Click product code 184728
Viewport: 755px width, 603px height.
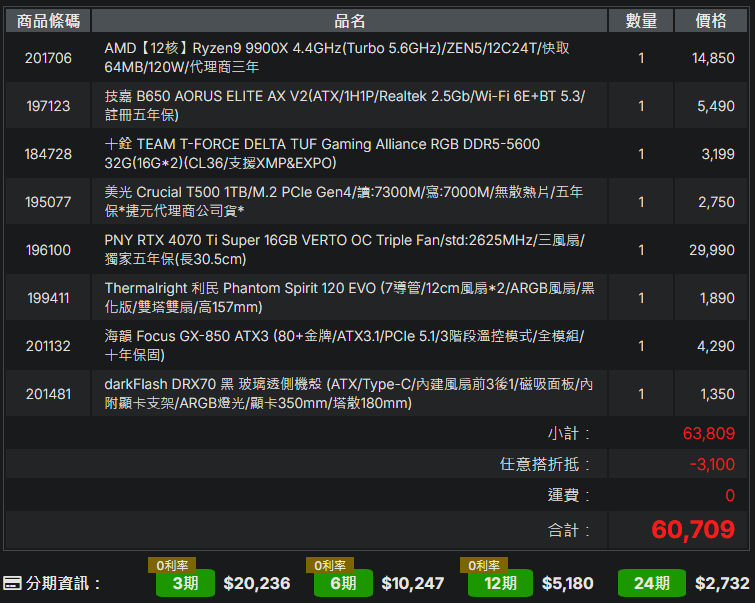point(48,154)
